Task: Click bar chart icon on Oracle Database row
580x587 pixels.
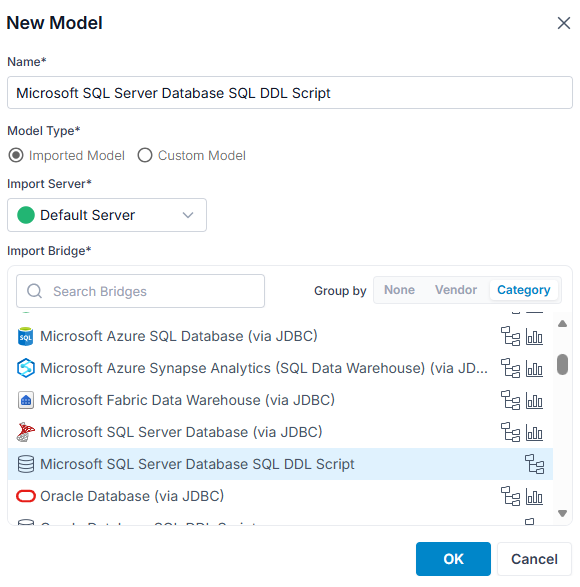Action: (534, 496)
